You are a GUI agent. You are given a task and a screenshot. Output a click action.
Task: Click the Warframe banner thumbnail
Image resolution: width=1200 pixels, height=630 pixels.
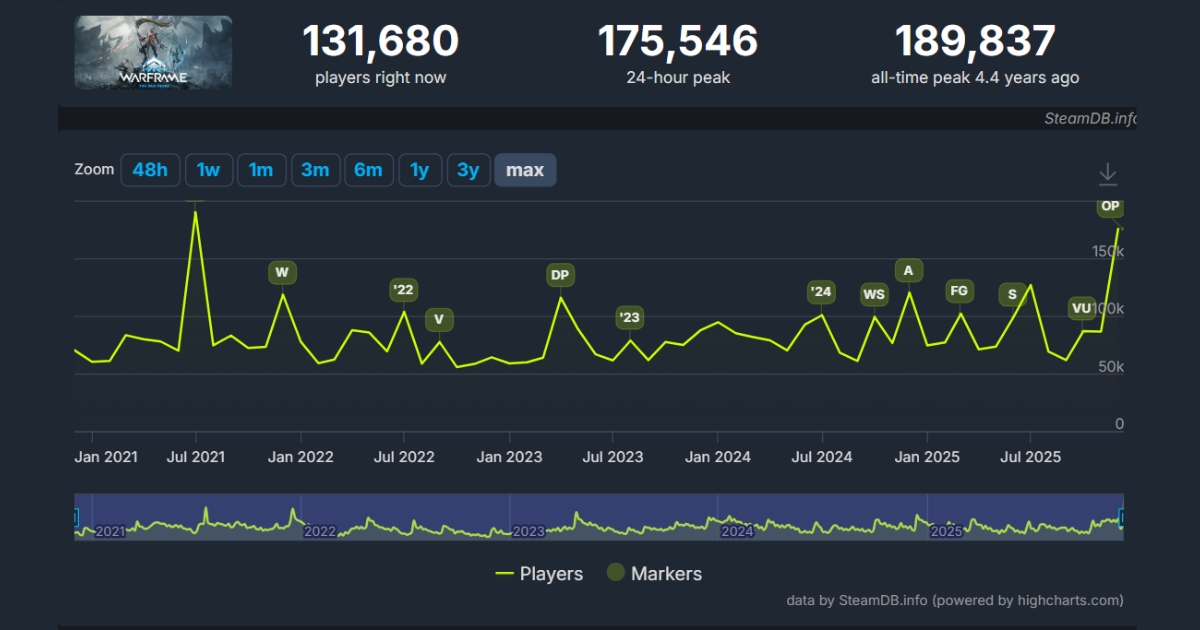click(152, 52)
